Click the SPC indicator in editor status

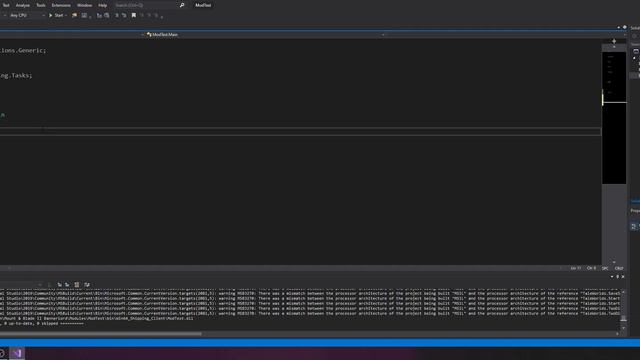point(605,268)
